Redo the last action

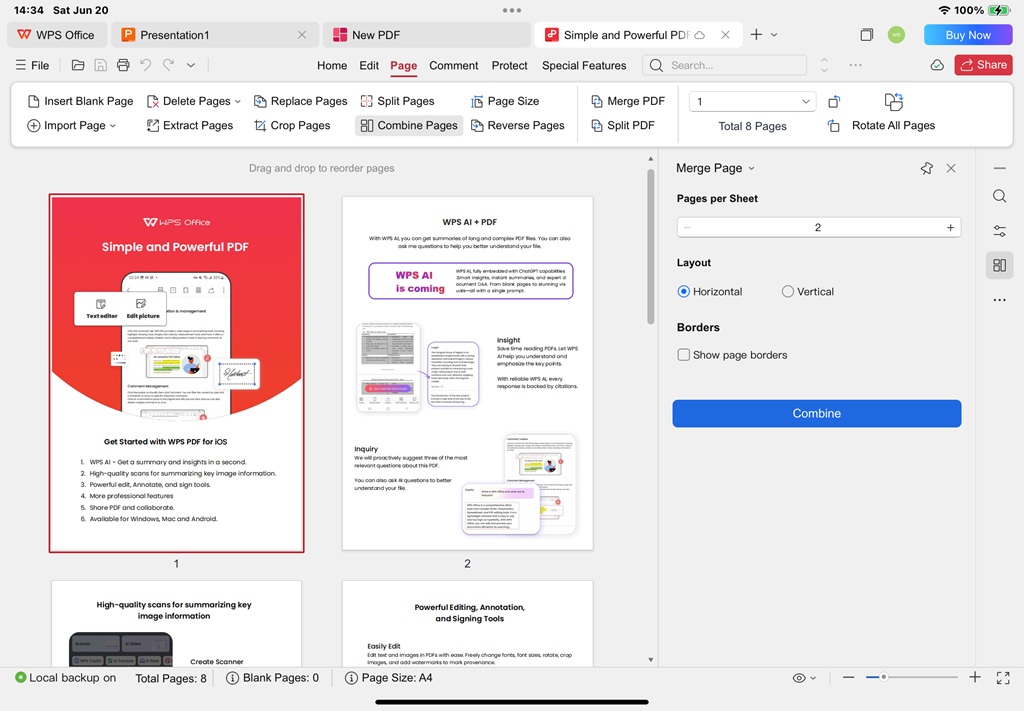[x=168, y=65]
